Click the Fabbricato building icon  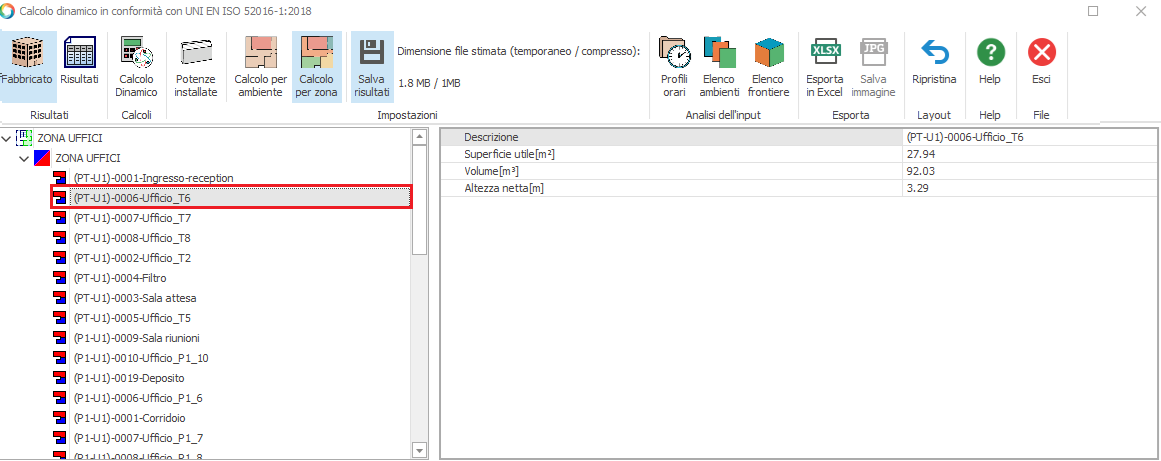pos(27,64)
